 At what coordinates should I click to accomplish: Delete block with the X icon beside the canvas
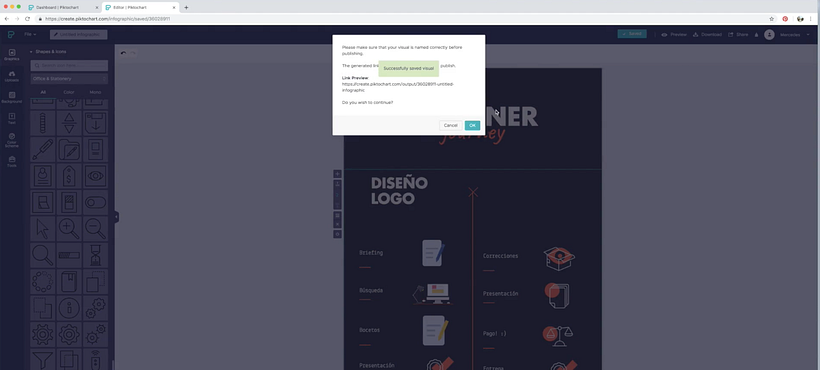337,224
